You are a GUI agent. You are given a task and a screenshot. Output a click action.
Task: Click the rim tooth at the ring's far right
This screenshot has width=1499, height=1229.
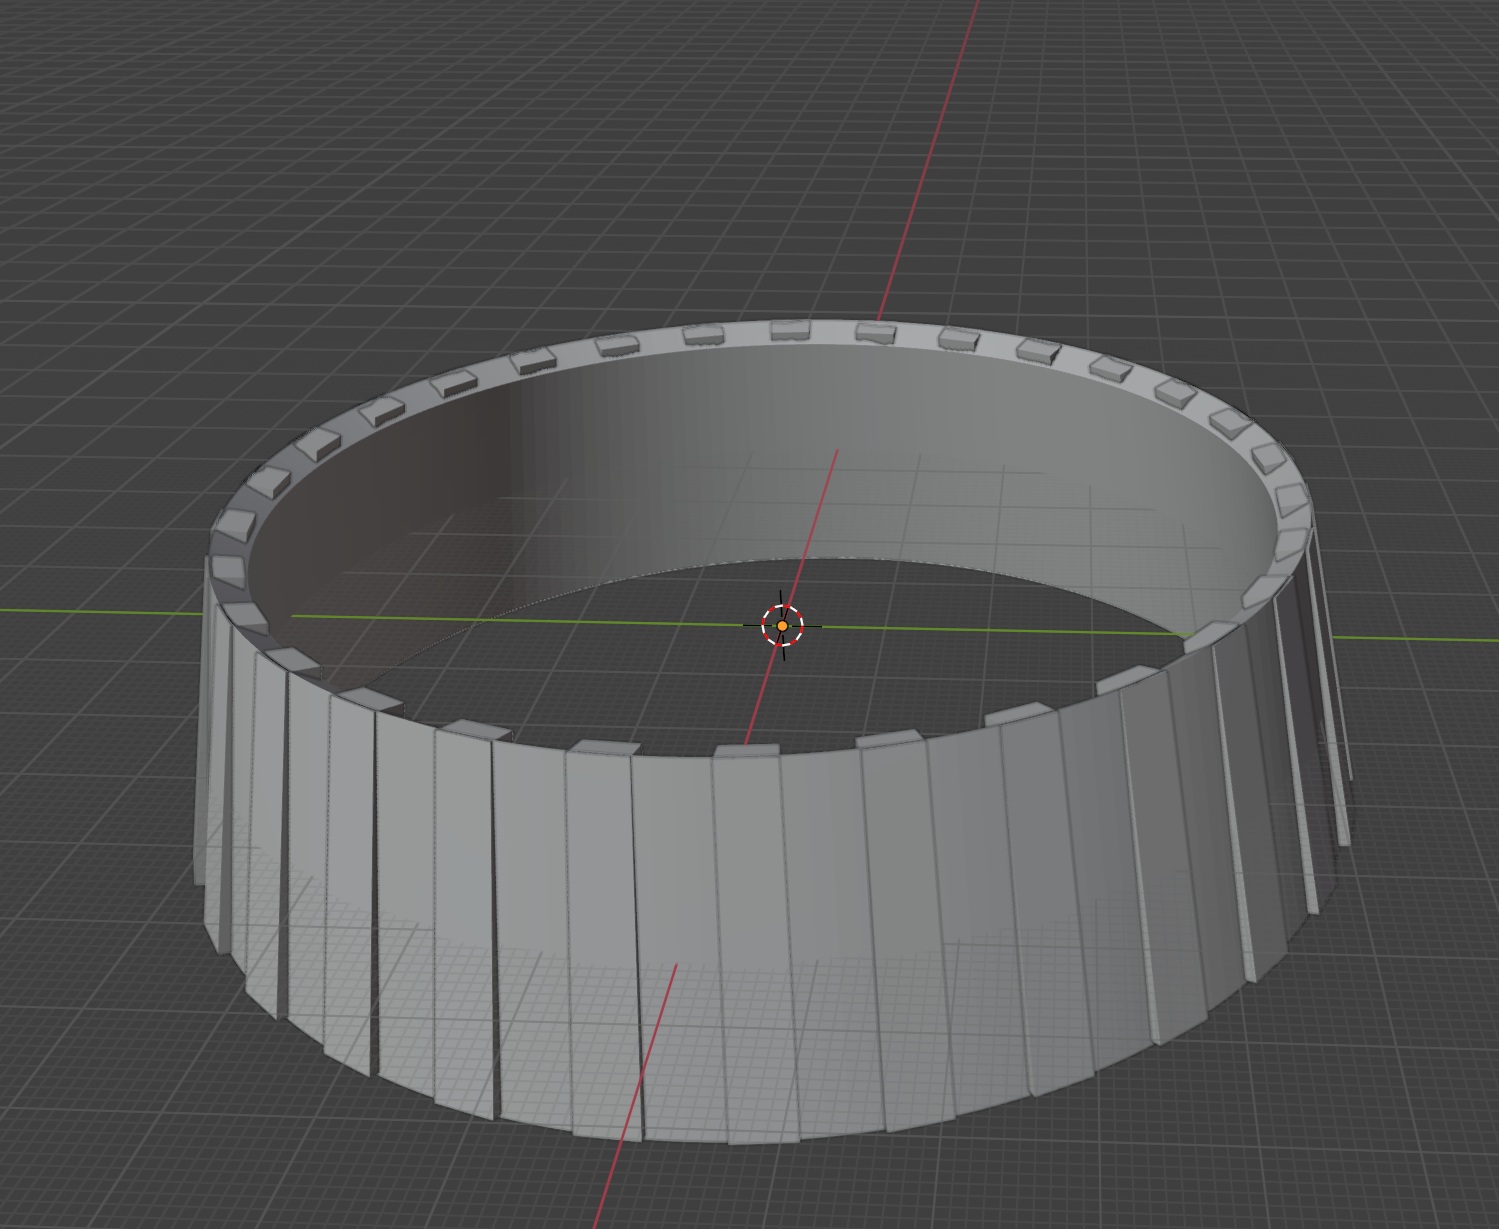pos(1293,498)
